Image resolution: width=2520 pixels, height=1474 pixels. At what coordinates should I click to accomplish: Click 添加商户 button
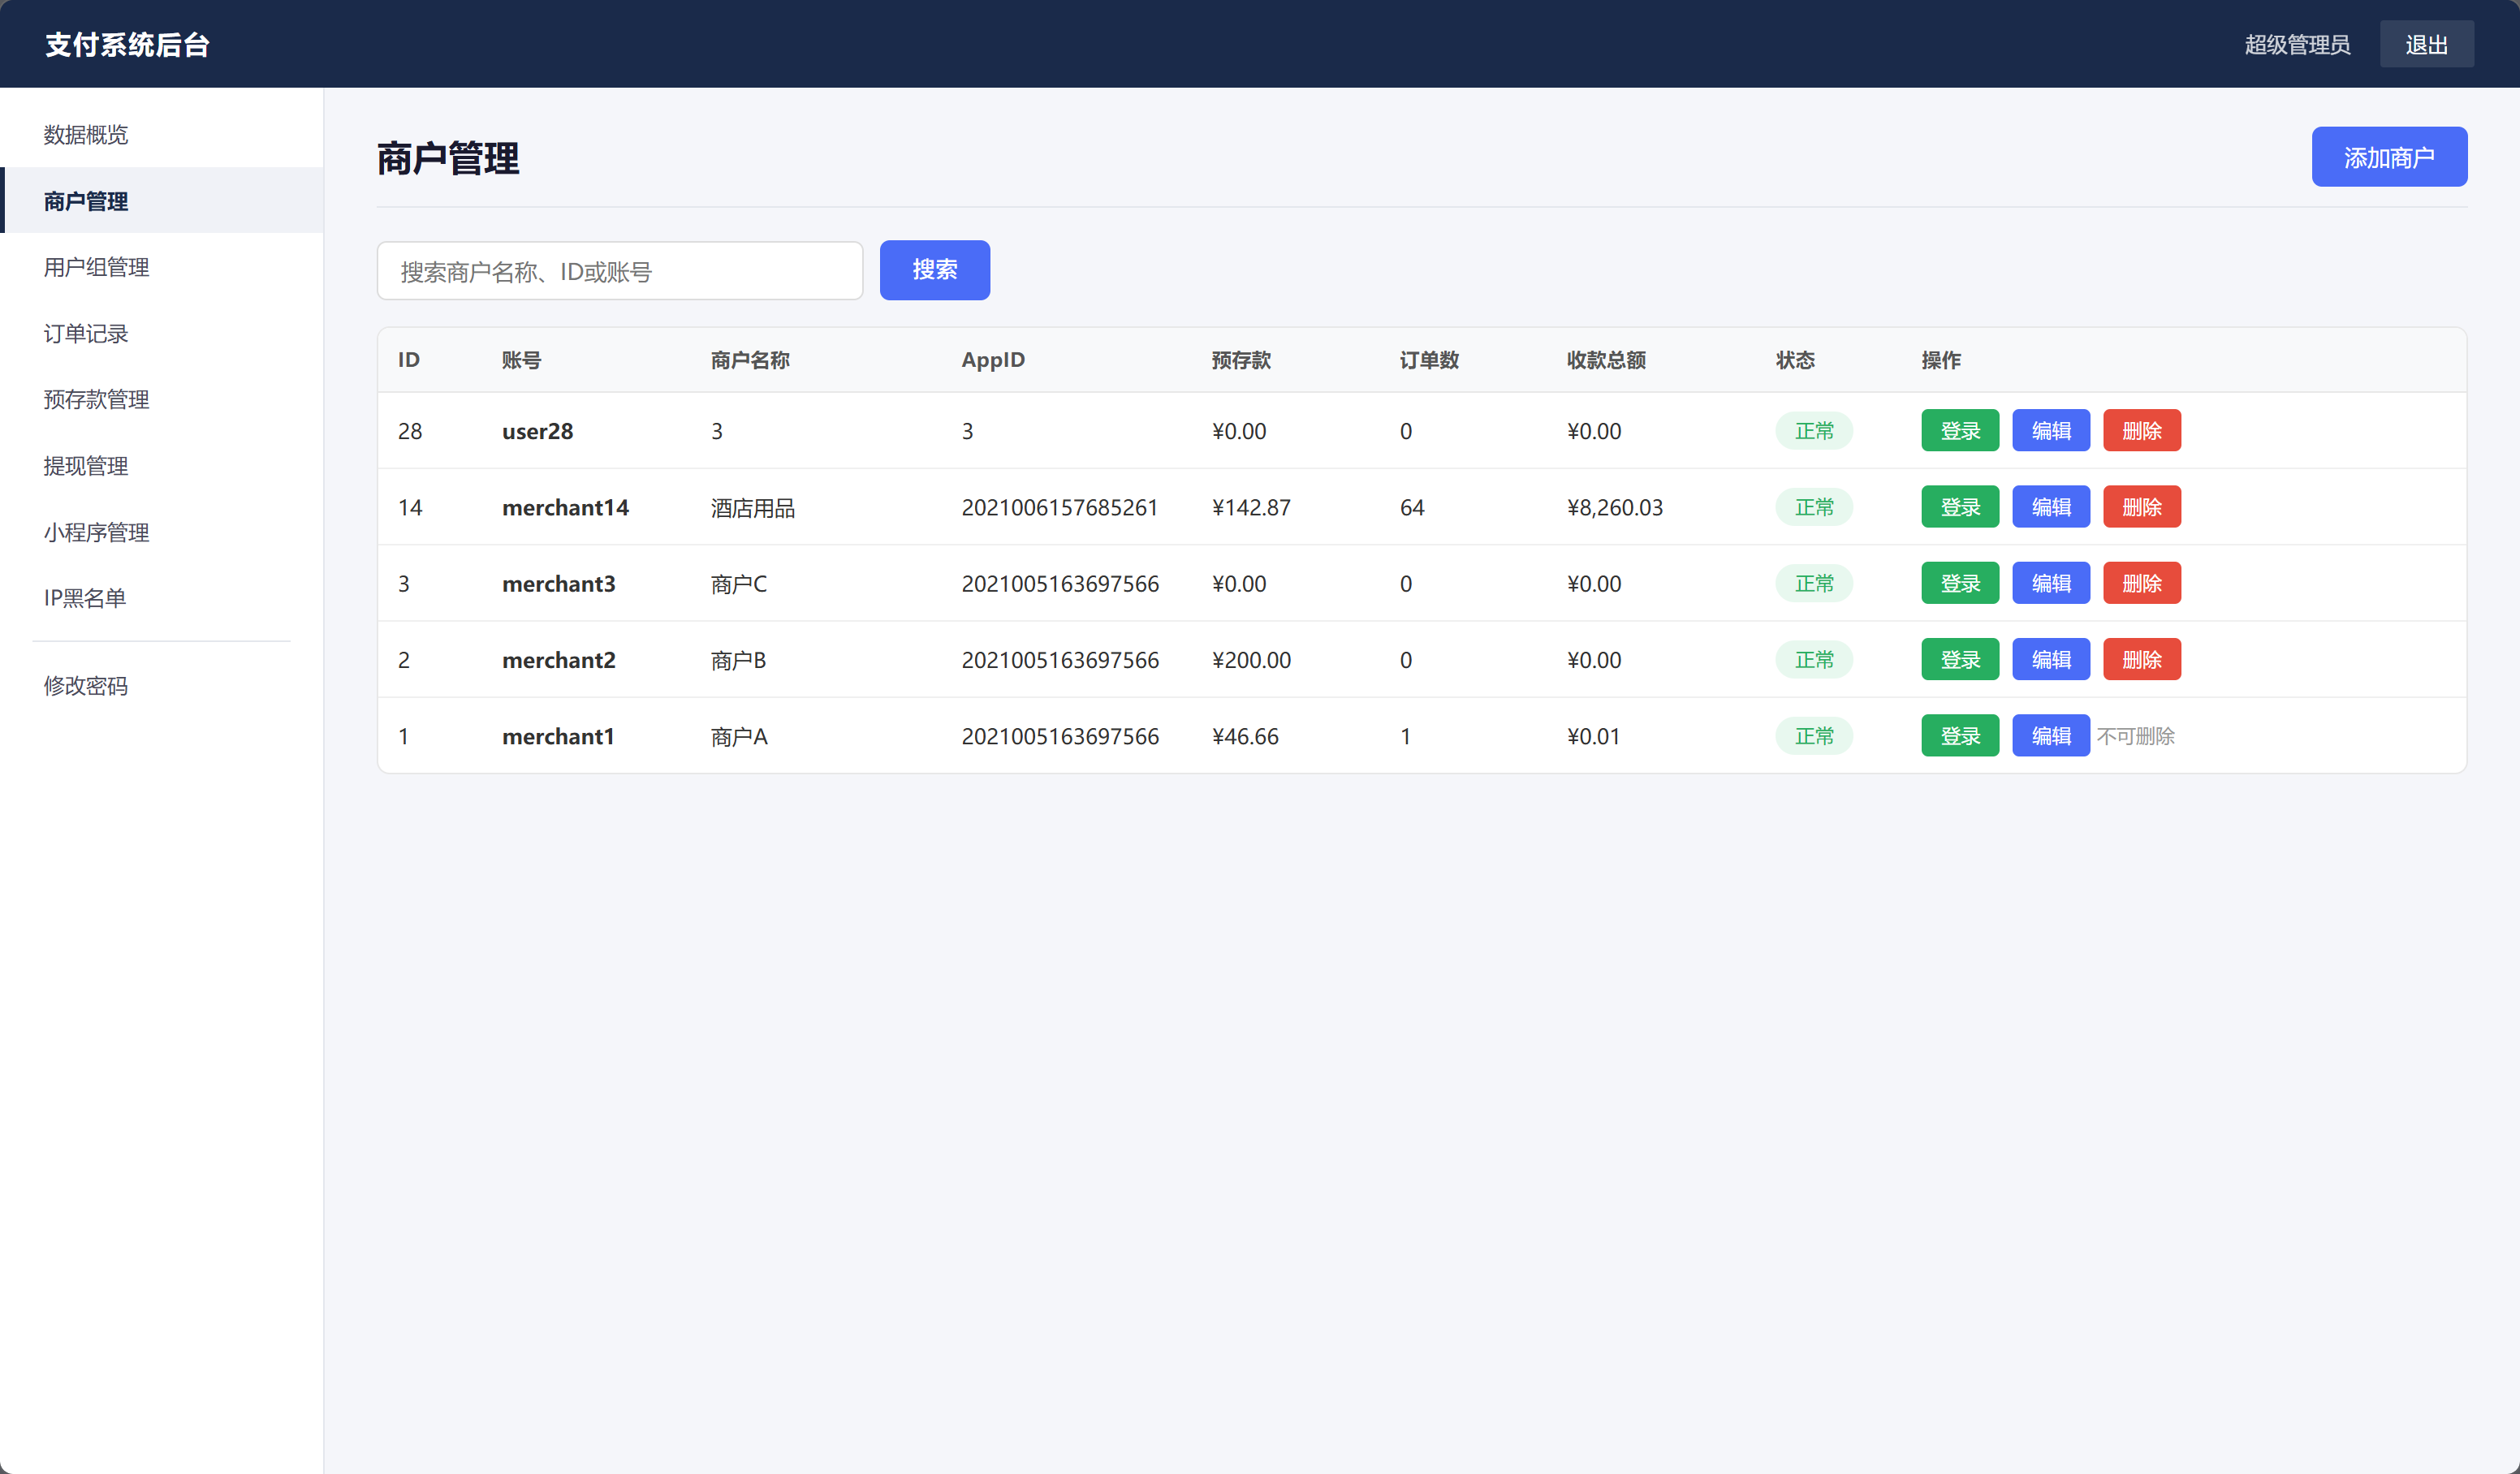coord(2389,157)
